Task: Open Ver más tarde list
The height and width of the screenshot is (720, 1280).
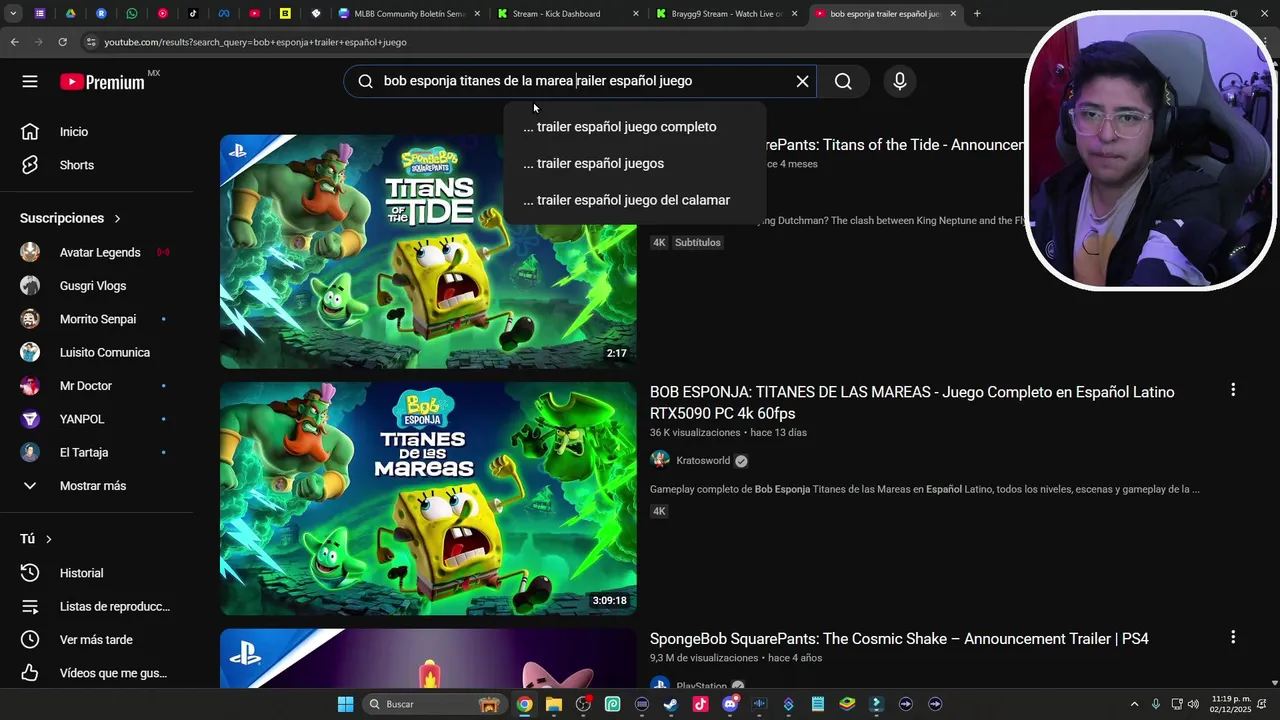Action: pos(96,640)
